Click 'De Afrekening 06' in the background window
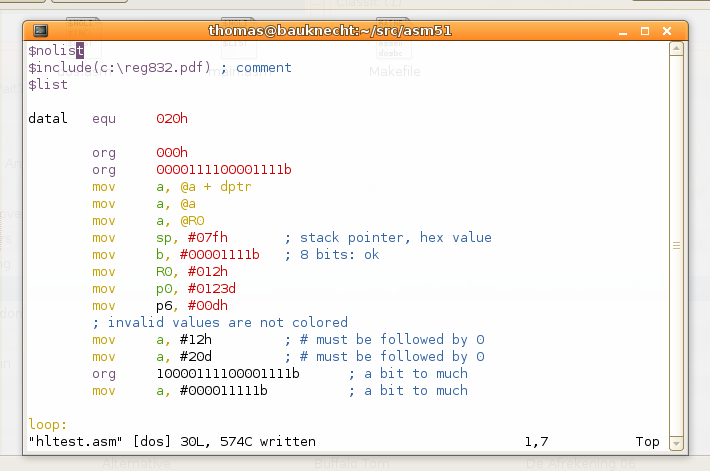 click(x=581, y=464)
